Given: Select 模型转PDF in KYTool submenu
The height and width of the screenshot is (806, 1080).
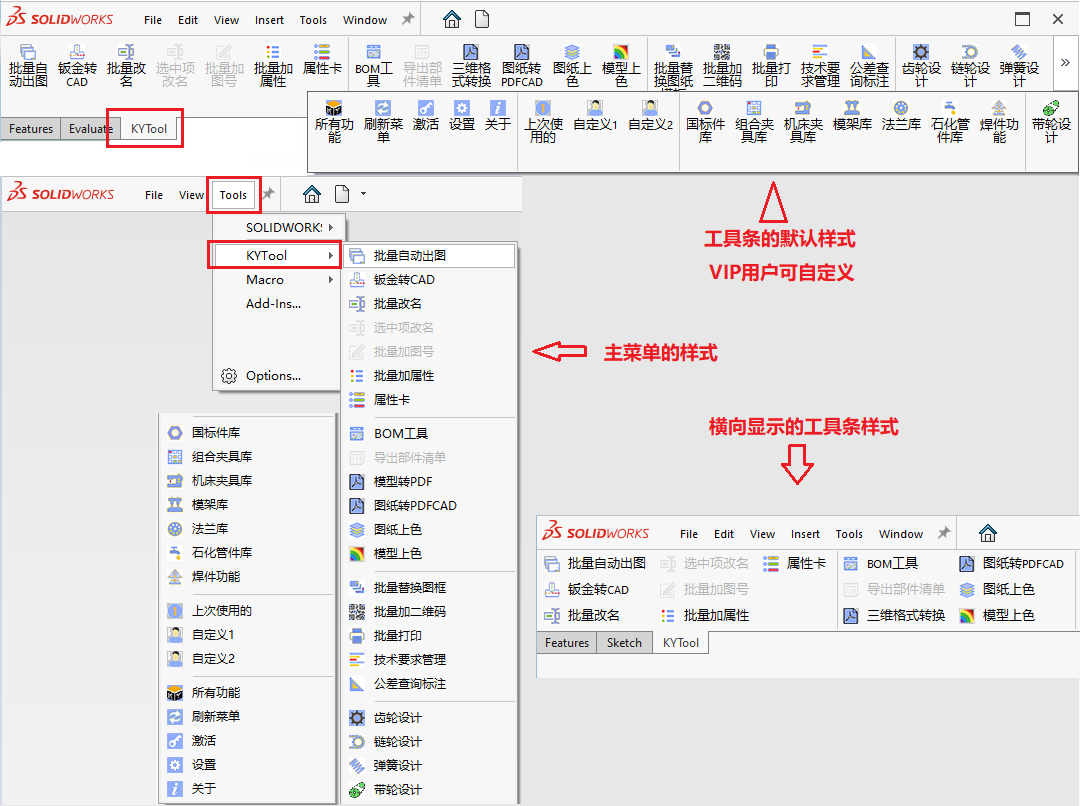Looking at the screenshot, I should [429, 482].
